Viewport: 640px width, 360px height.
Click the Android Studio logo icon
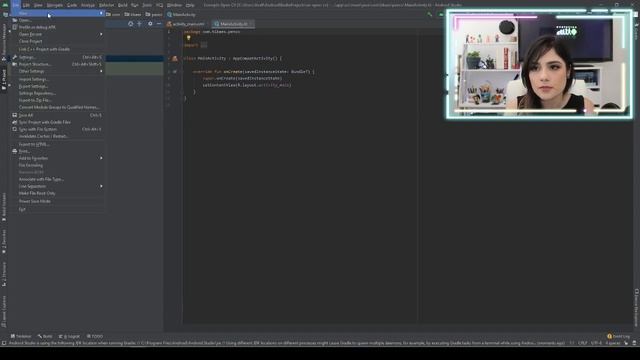click(x=5, y=5)
